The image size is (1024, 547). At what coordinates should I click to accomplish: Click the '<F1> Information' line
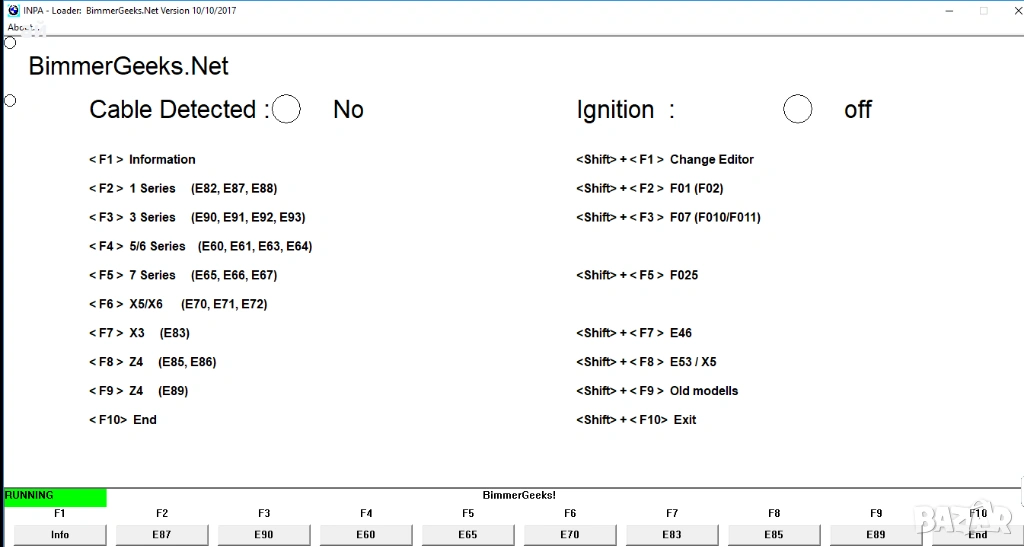(142, 159)
